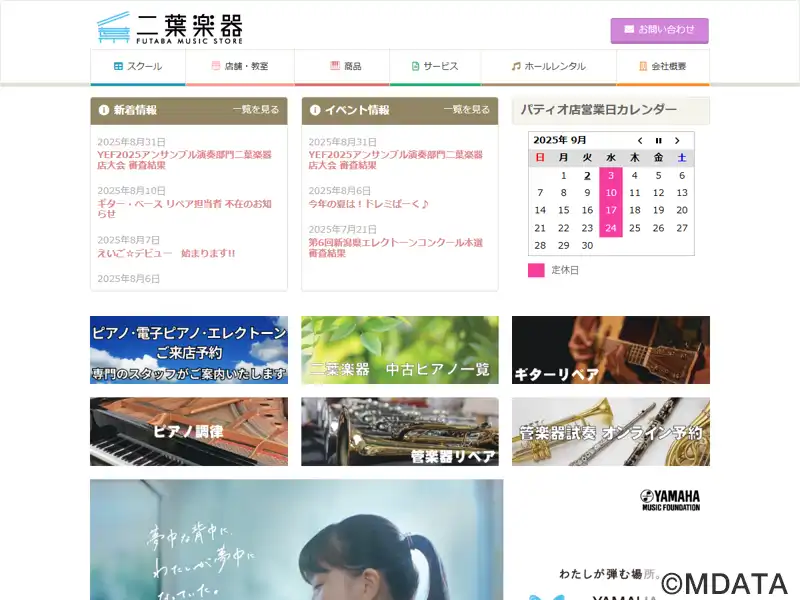Open the ギターリペア banner
Screen dimensions: 800x600
[611, 350]
